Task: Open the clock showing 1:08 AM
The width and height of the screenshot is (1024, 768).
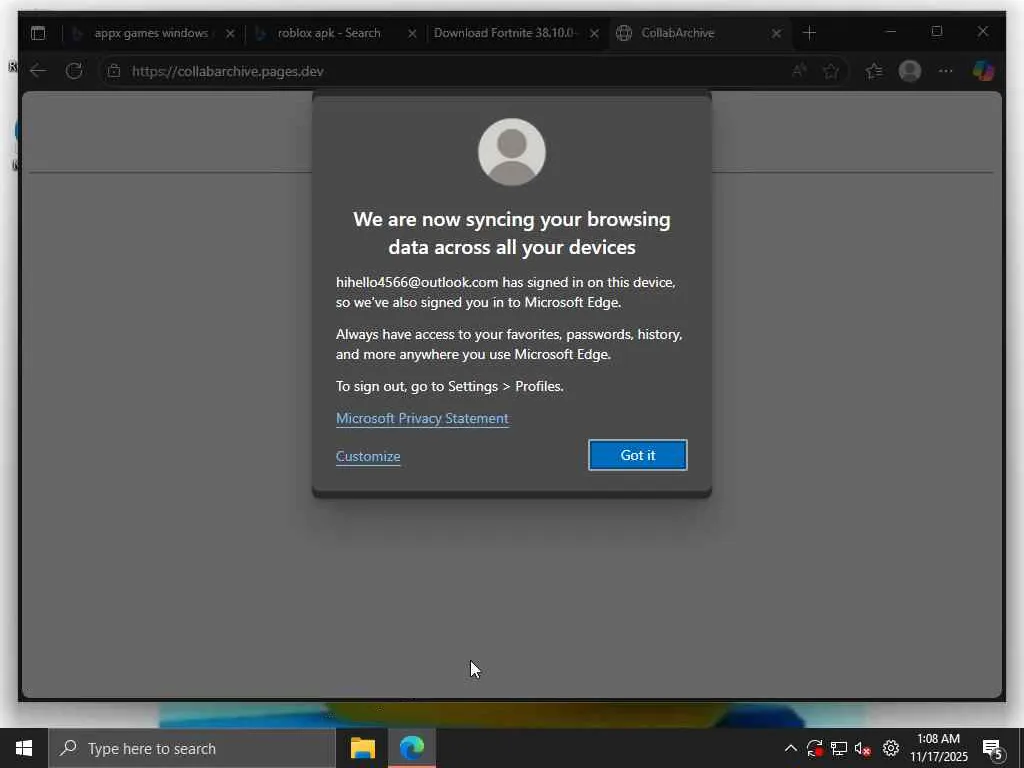Action: pyautogui.click(x=938, y=748)
